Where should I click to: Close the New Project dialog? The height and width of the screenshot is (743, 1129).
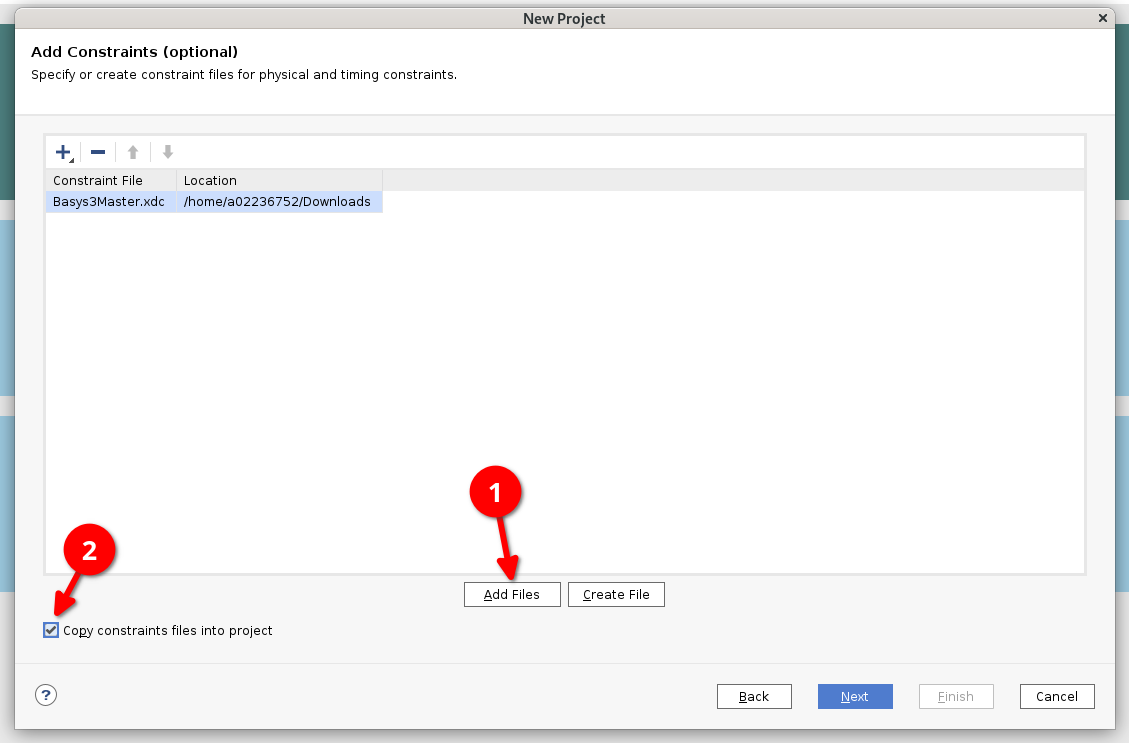click(x=1102, y=18)
